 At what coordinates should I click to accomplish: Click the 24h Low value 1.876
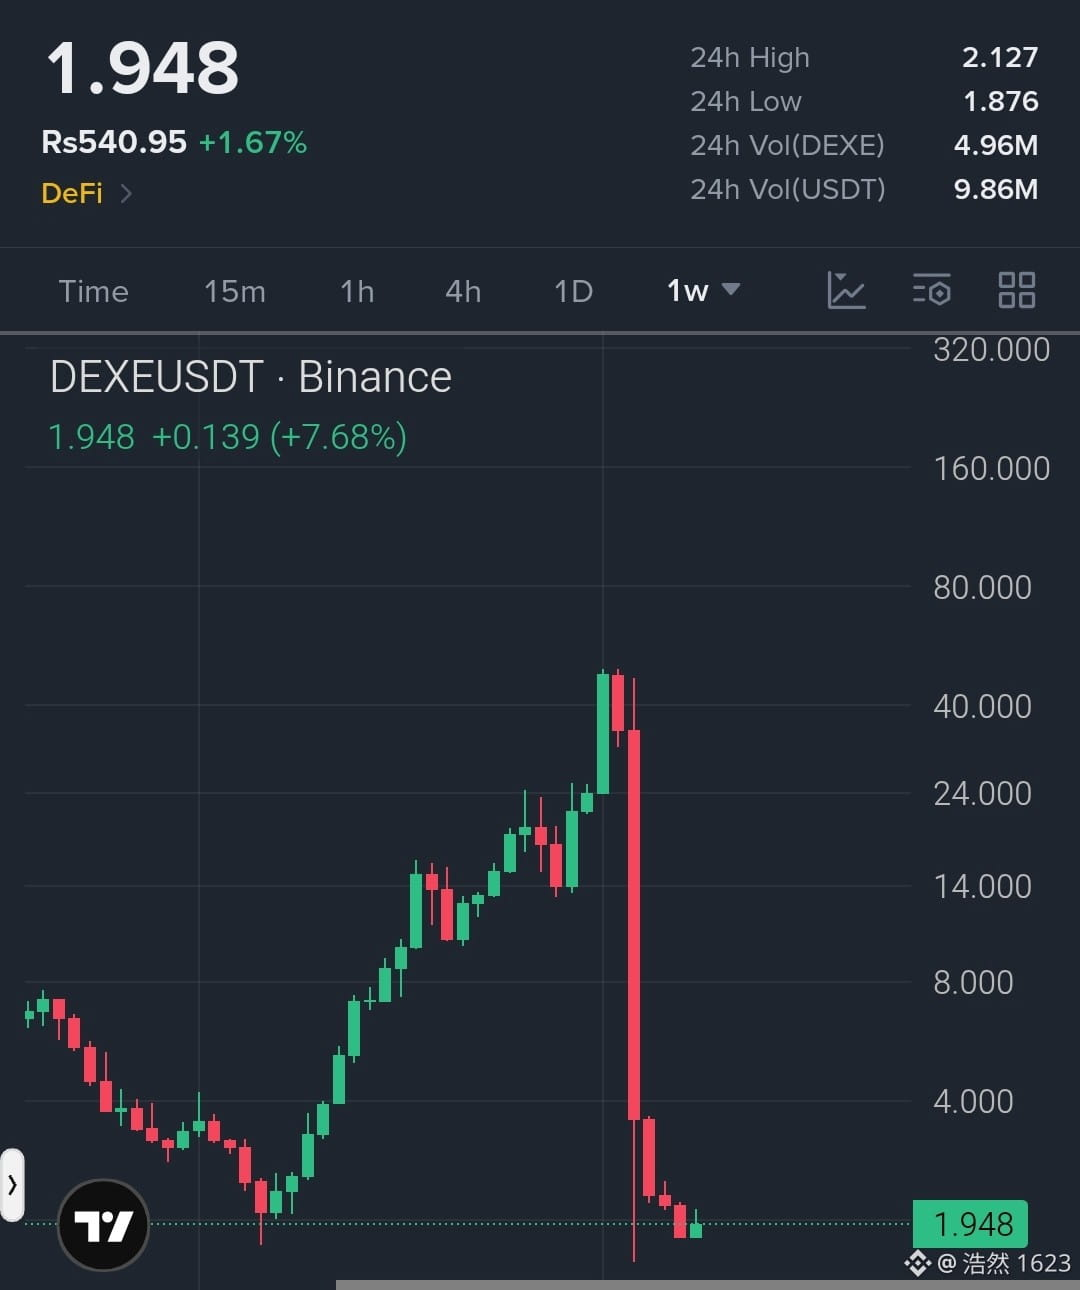pos(1001,102)
